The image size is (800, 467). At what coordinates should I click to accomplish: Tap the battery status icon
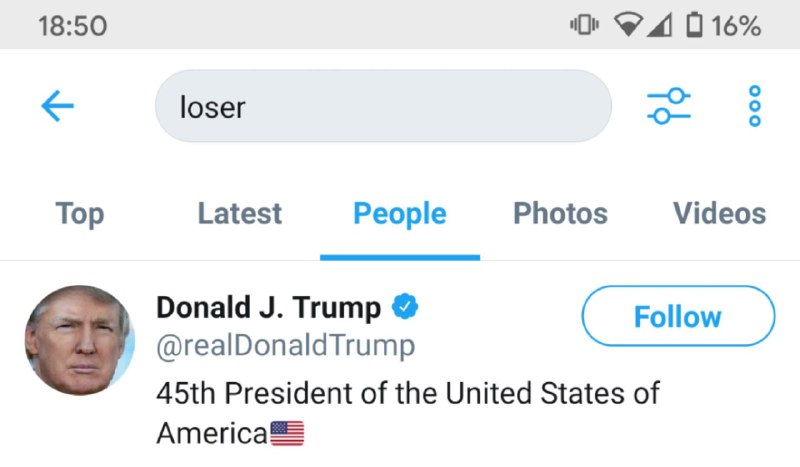(694, 25)
